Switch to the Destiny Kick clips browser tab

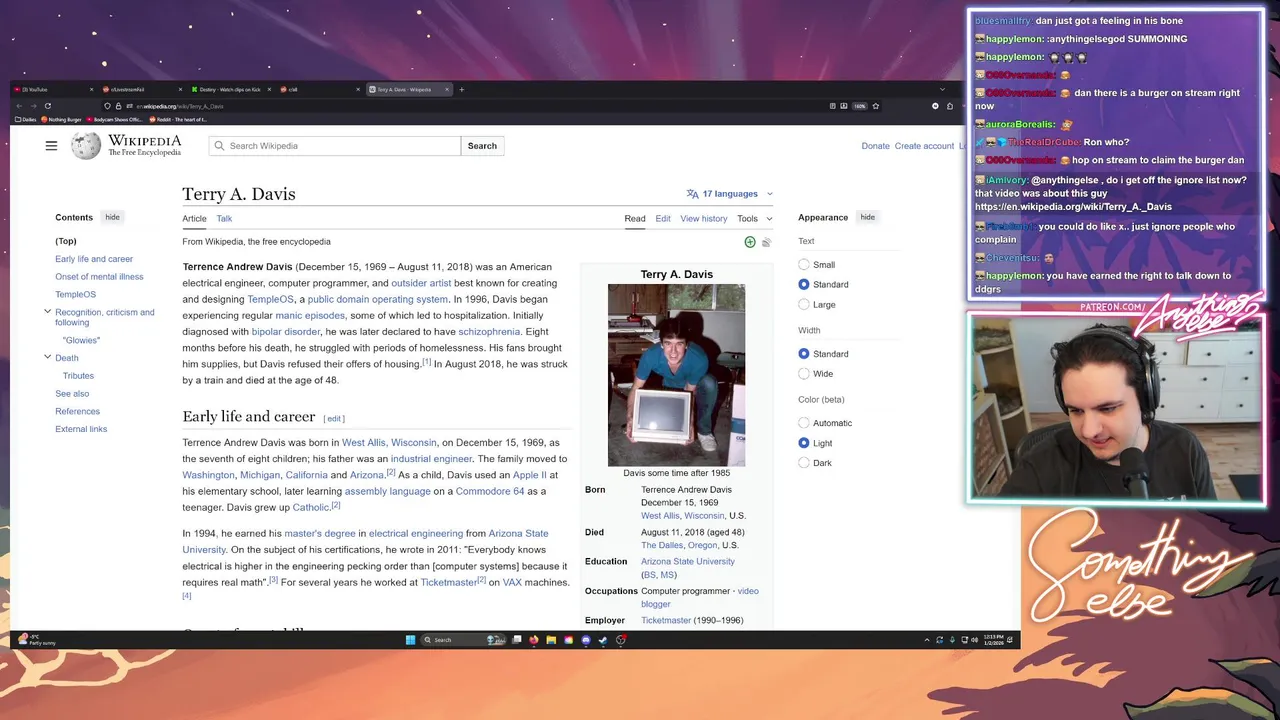coord(231,90)
